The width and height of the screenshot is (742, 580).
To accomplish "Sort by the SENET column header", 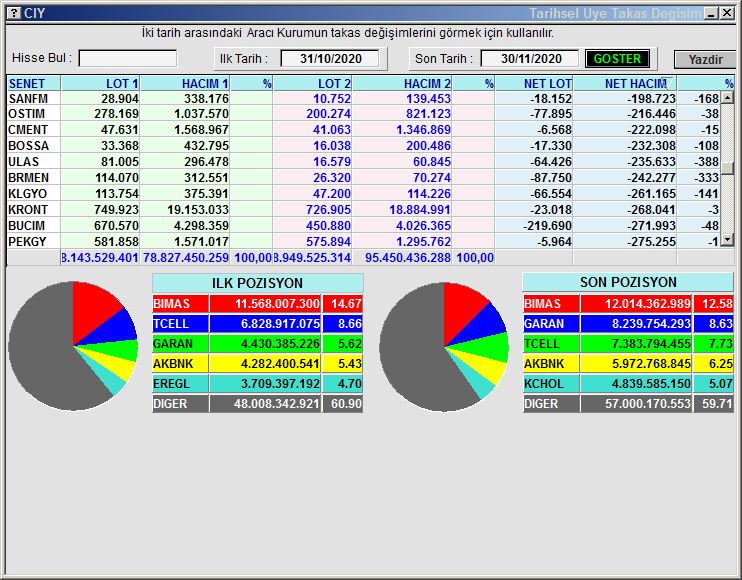I will tap(33, 84).
